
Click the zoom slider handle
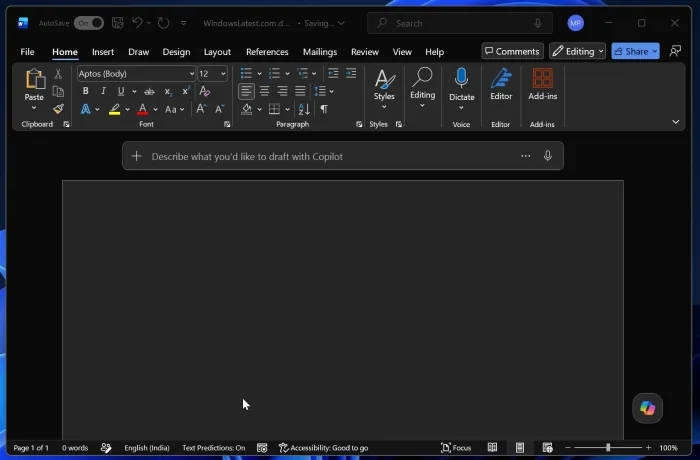(608, 447)
